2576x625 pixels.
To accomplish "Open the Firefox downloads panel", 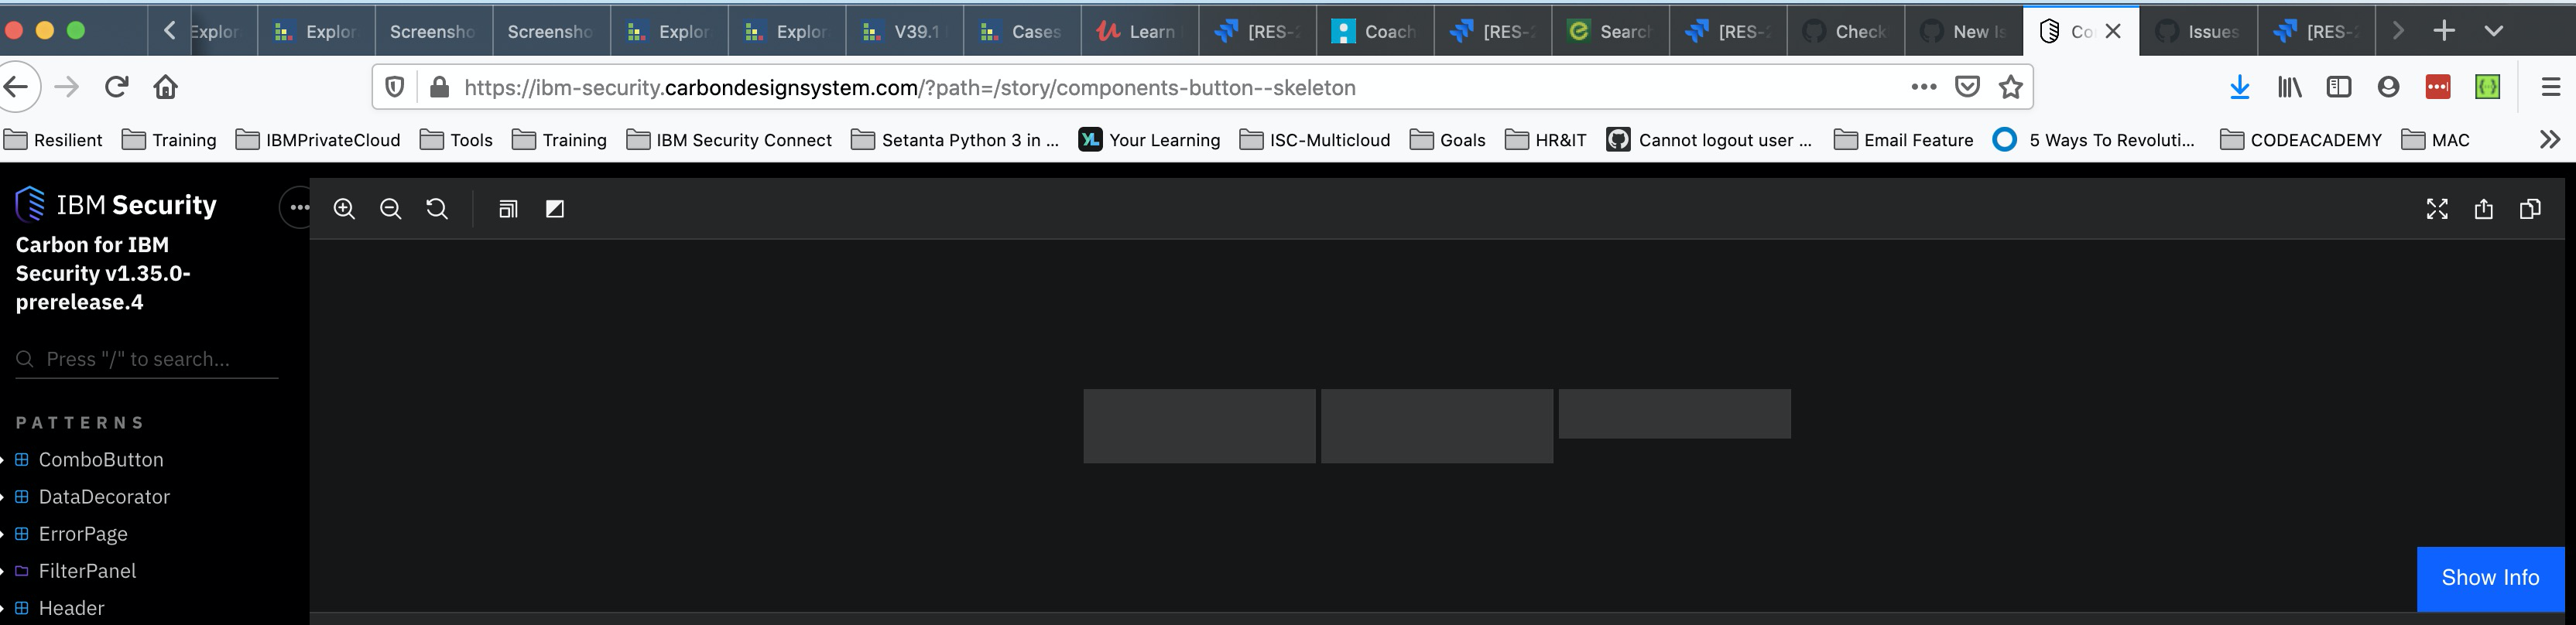I will coord(2240,87).
